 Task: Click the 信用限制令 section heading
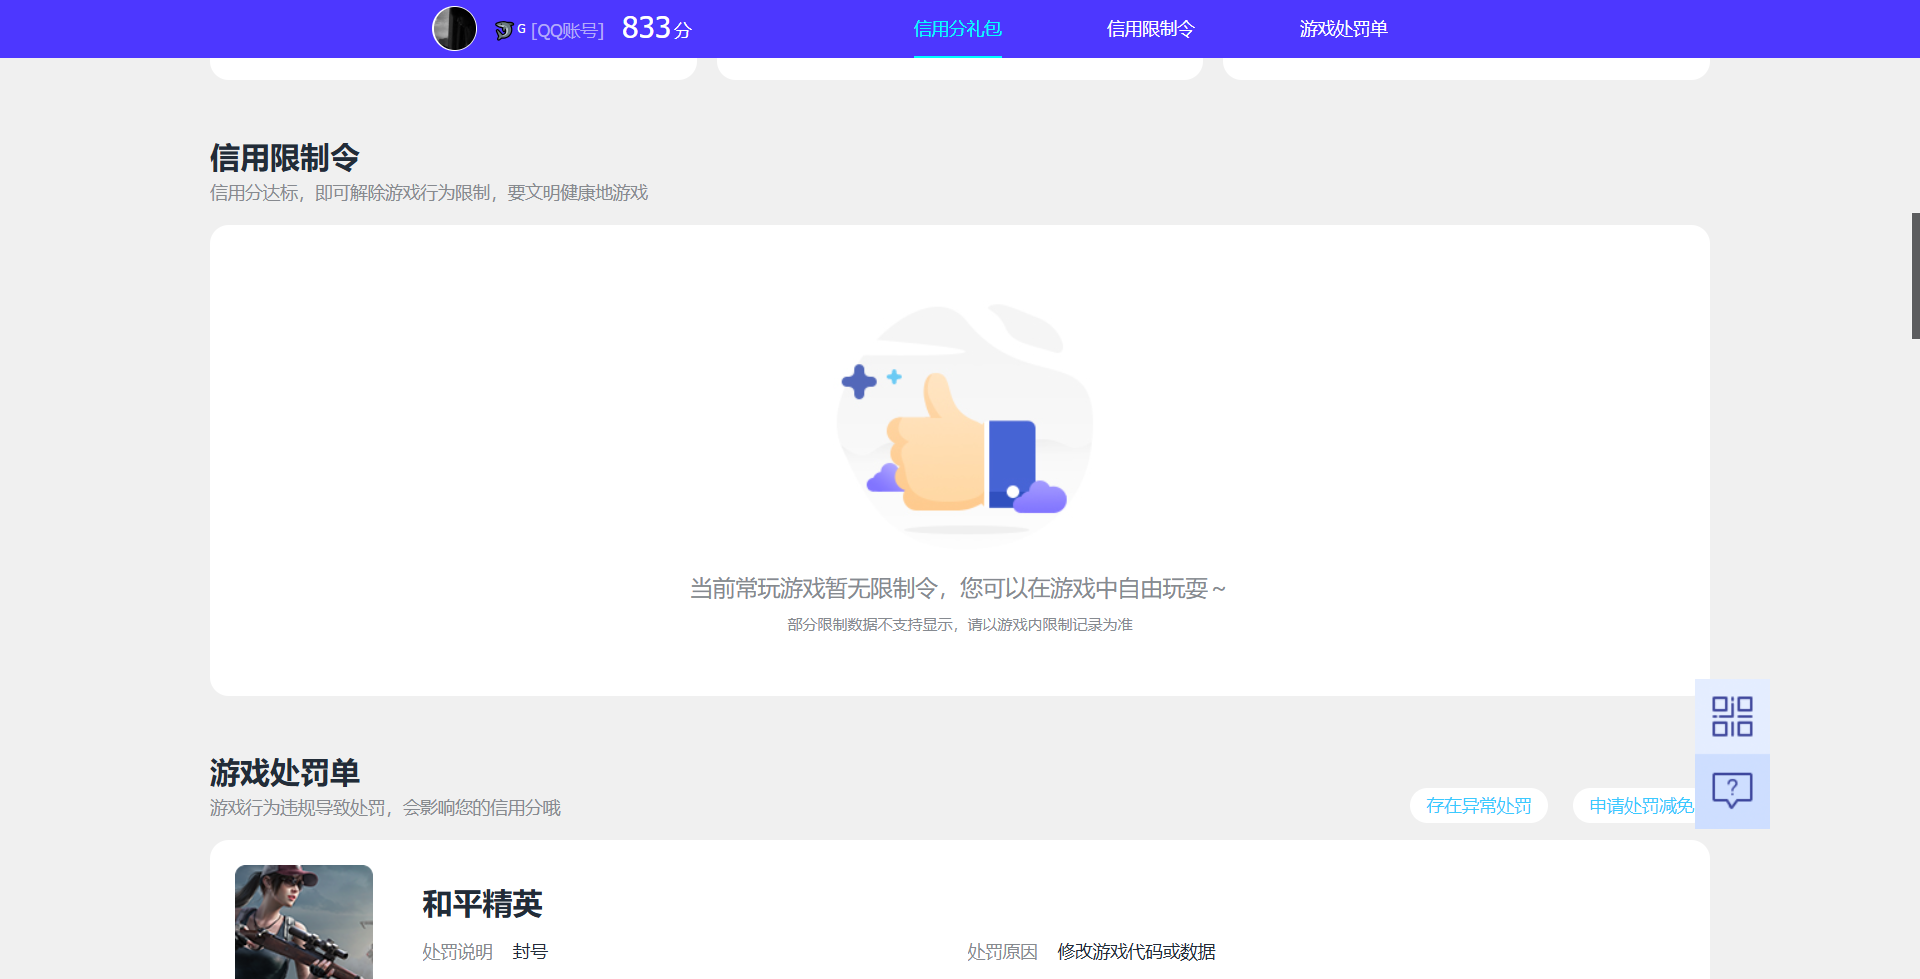(285, 157)
